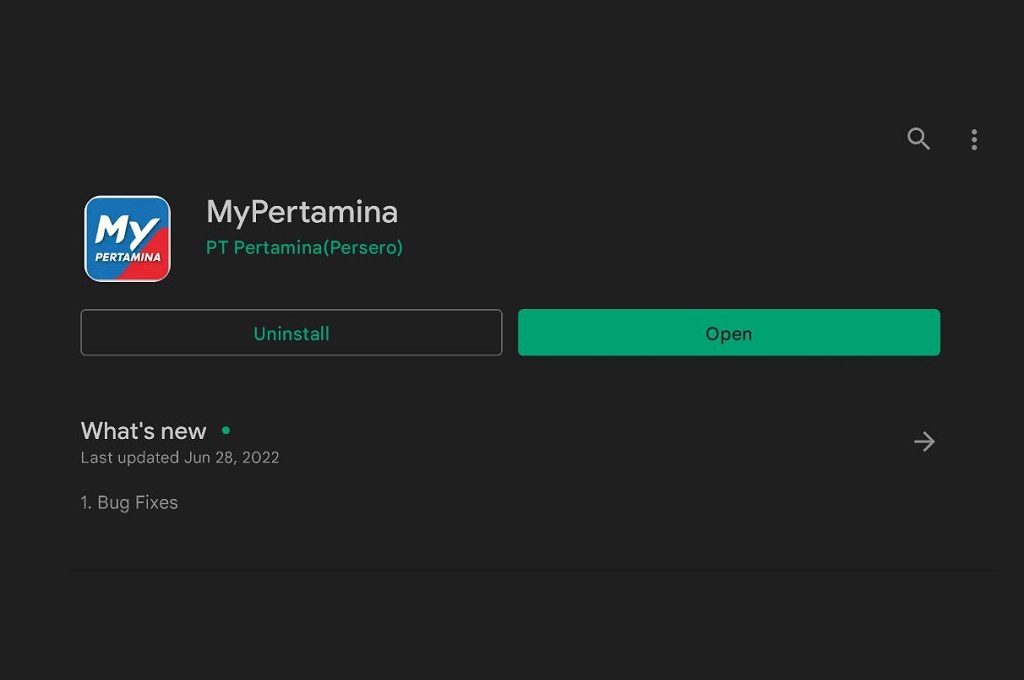Image resolution: width=1024 pixels, height=680 pixels.
Task: Expand What's new with arrow
Action: [x=924, y=442]
